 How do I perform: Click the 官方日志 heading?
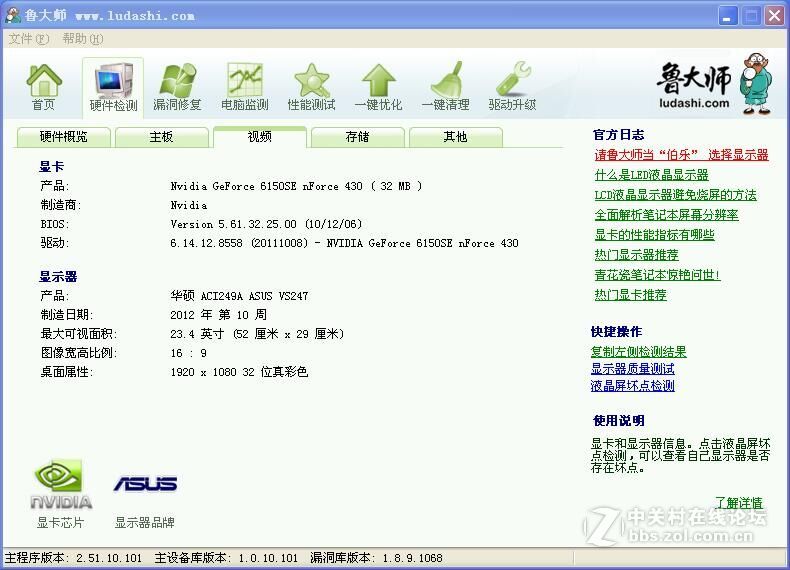tap(619, 135)
